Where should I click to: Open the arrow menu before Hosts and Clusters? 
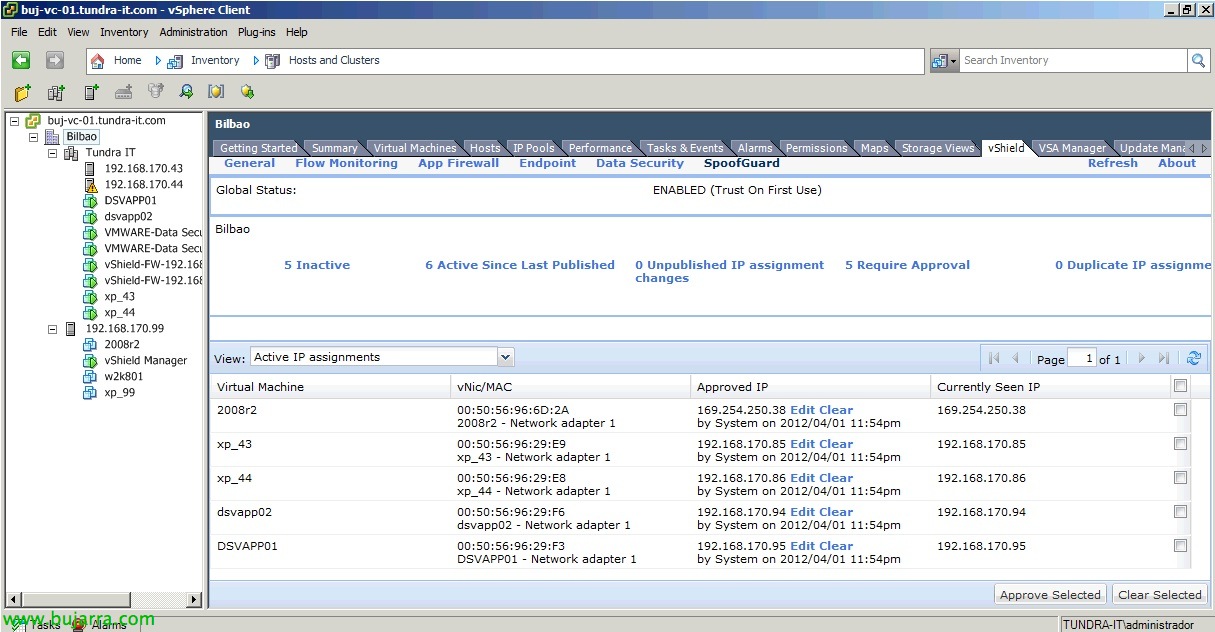[256, 61]
